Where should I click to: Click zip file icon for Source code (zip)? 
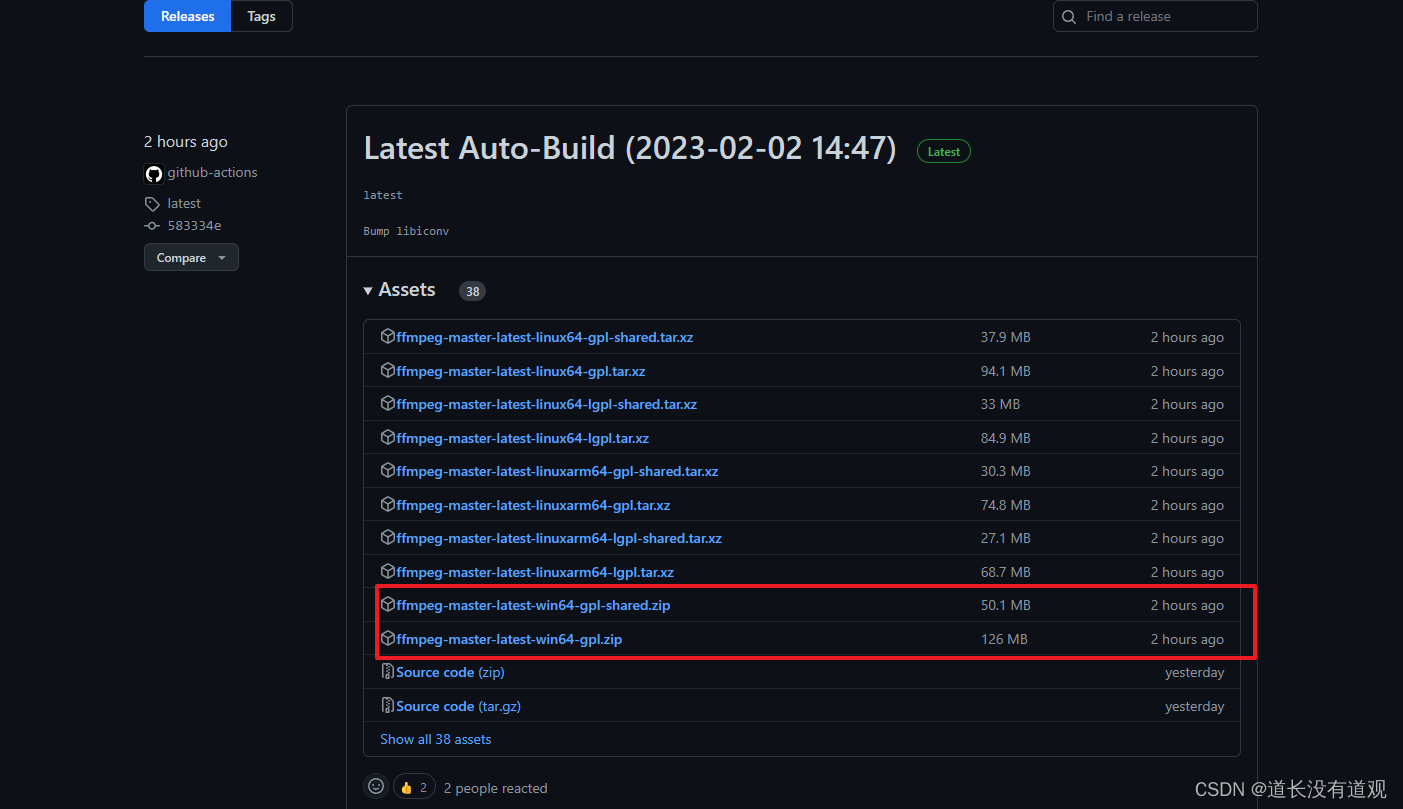click(x=388, y=672)
